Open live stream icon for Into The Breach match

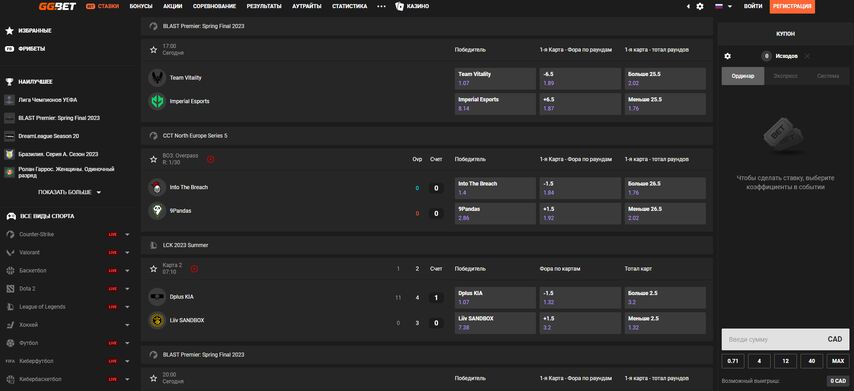[x=210, y=159]
